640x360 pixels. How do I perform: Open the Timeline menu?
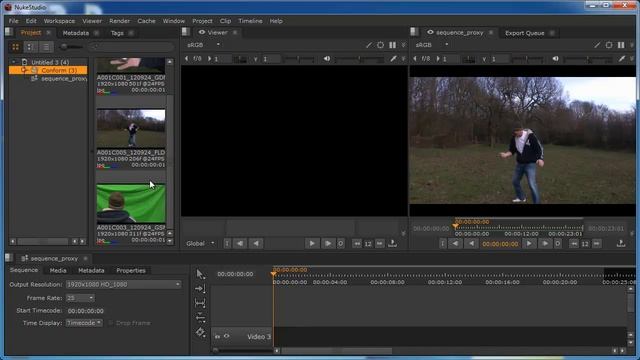coord(250,21)
